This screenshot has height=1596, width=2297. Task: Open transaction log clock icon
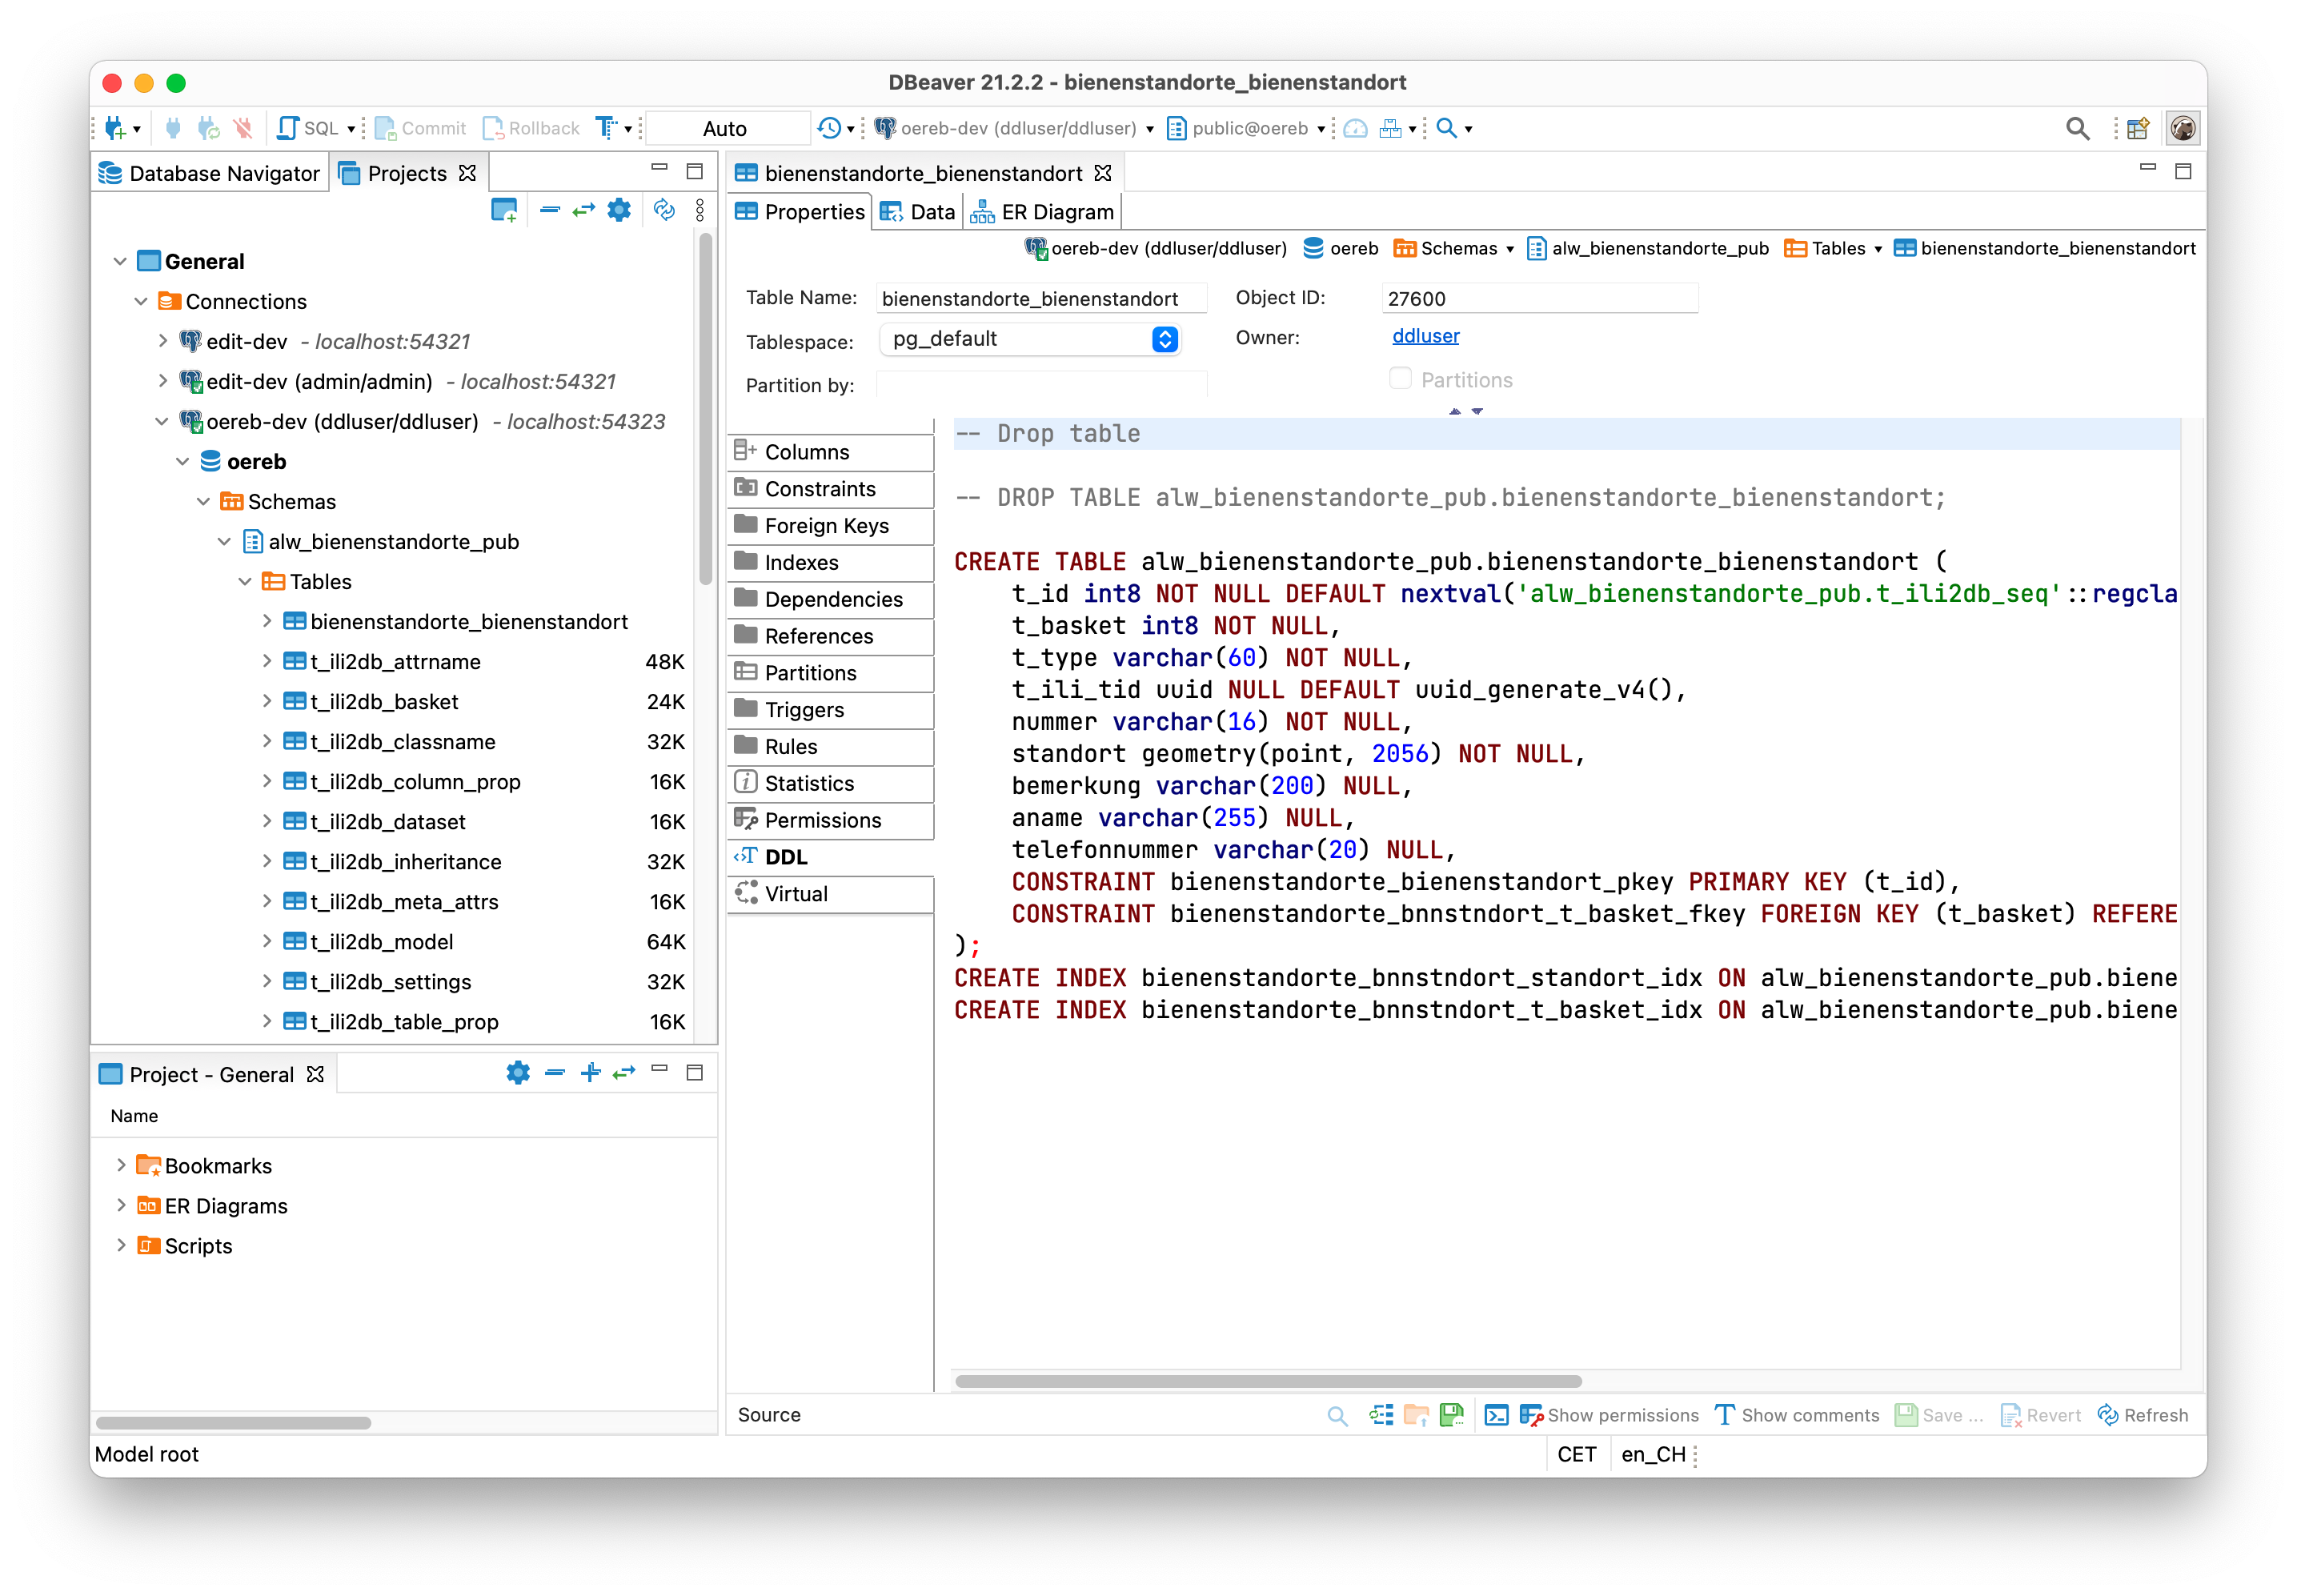829,128
